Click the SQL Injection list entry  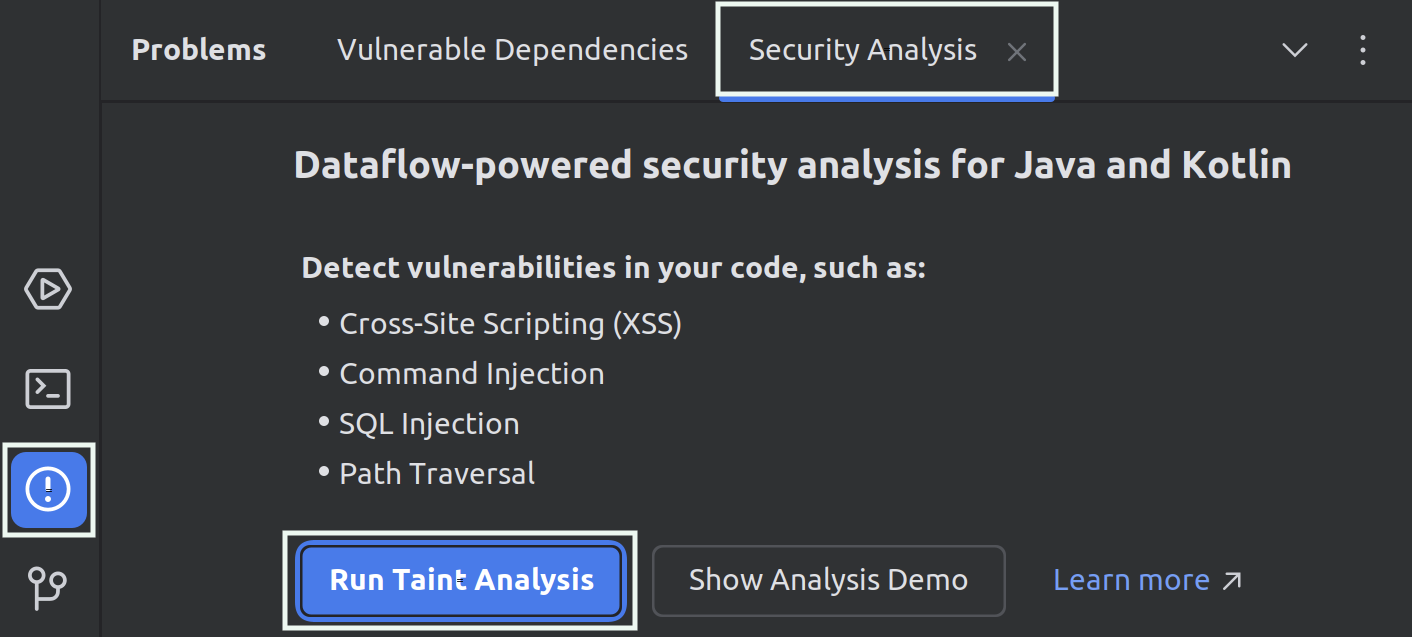[x=428, y=423]
